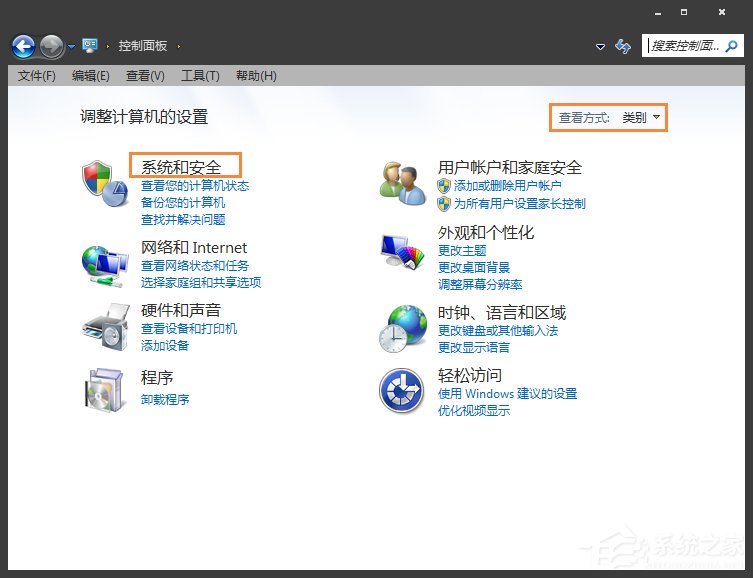The image size is (753, 578).
Task: Click the Ease of Access icon
Action: [402, 391]
